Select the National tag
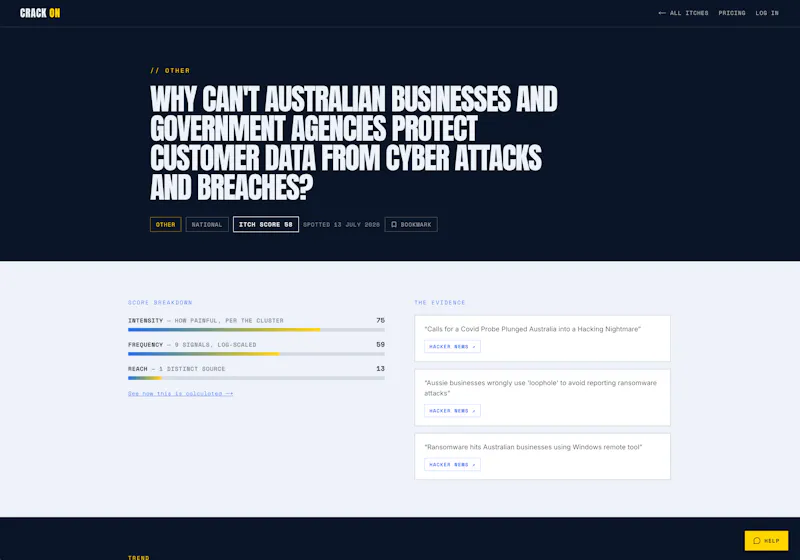Image resolution: width=800 pixels, height=560 pixels. [207, 224]
